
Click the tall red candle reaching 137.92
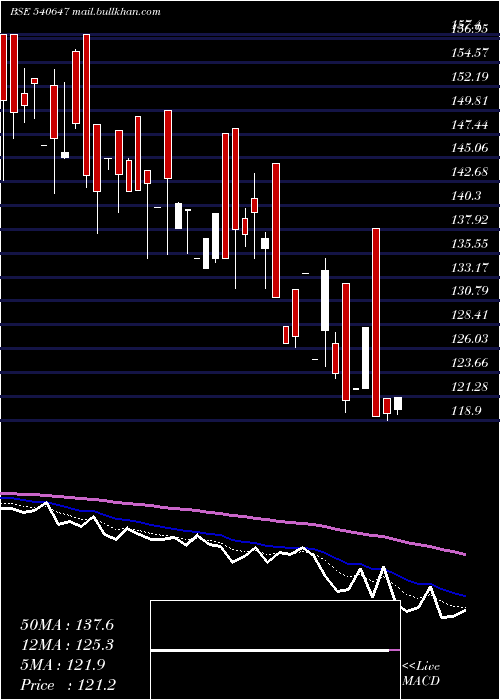376,322
